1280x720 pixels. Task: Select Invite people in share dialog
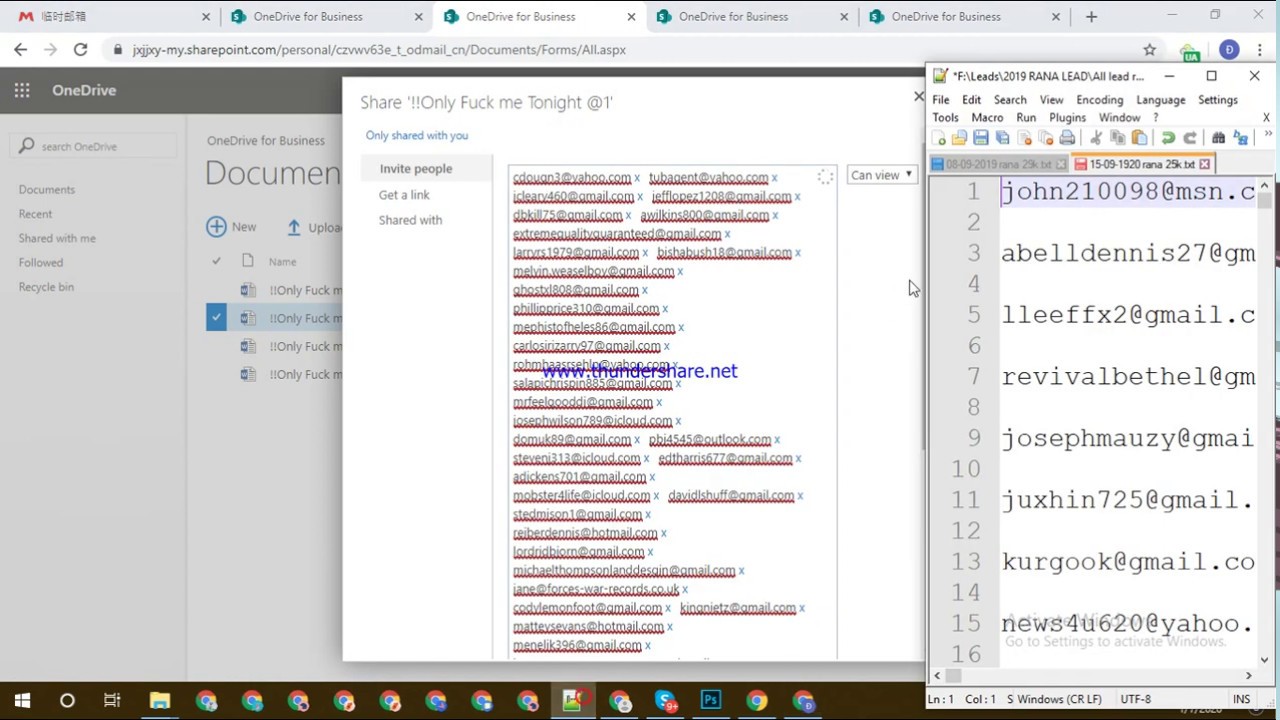pos(416,169)
